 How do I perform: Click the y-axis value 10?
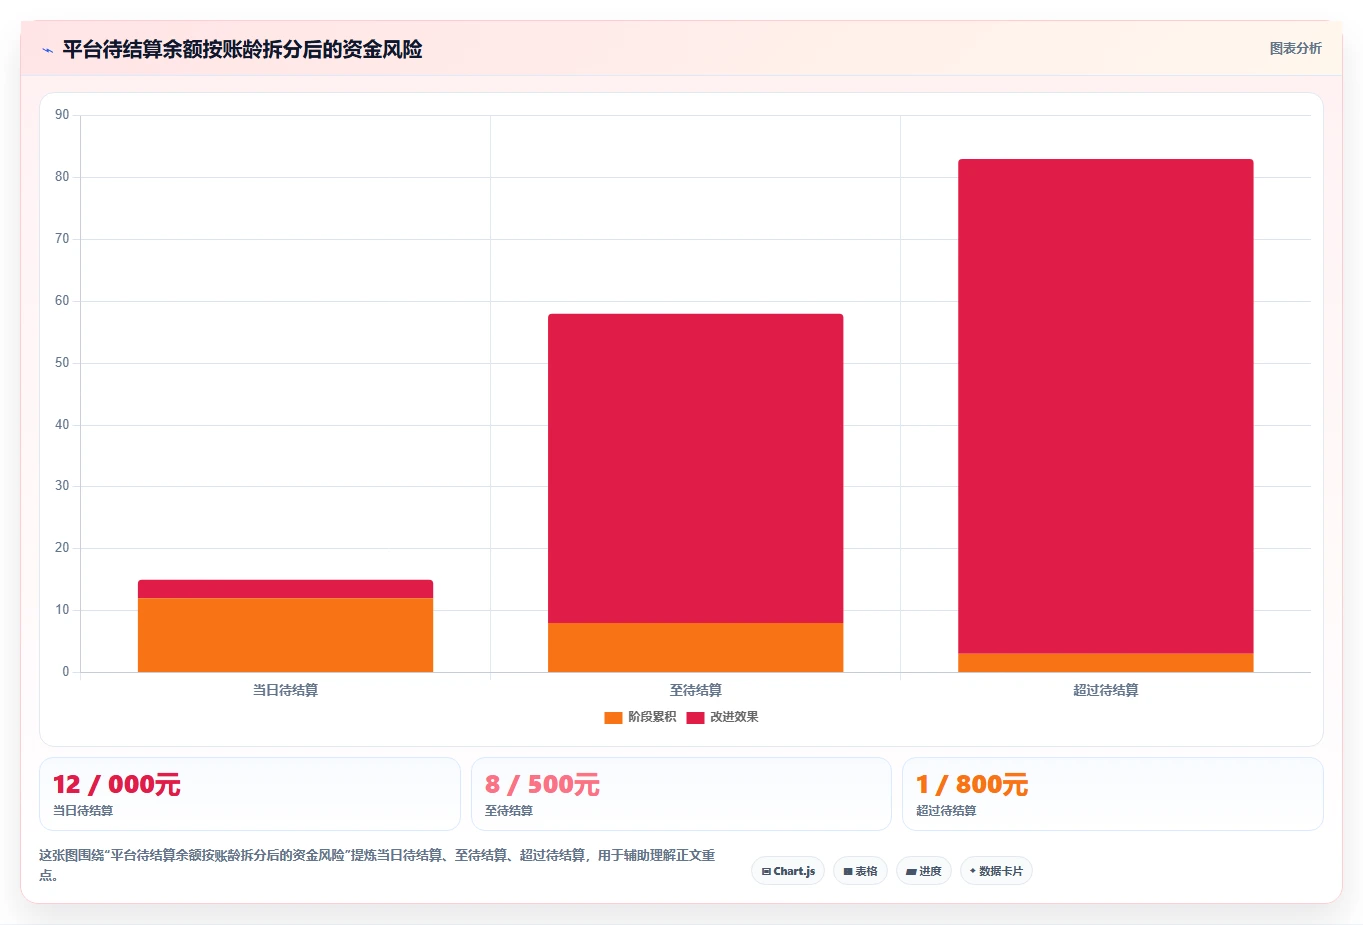[62, 610]
